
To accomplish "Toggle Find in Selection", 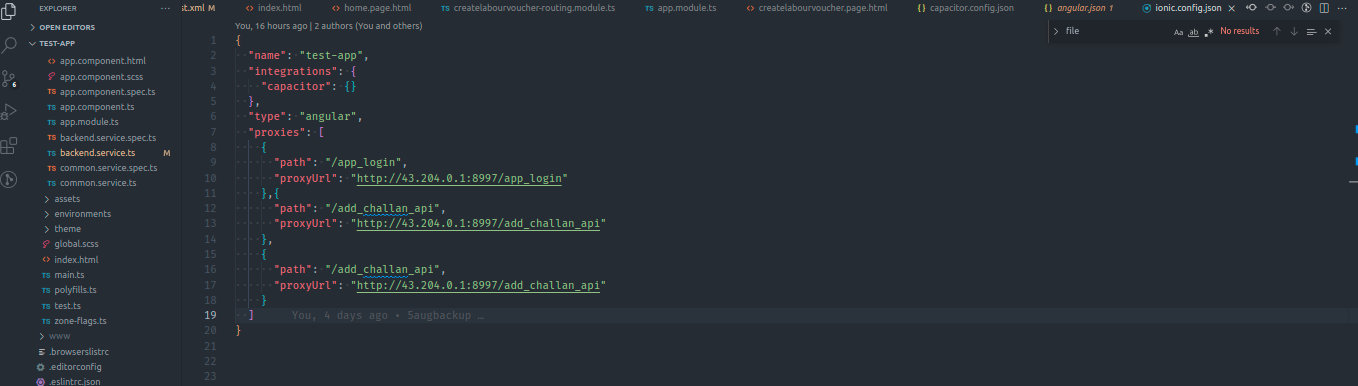I will coord(1311,31).
